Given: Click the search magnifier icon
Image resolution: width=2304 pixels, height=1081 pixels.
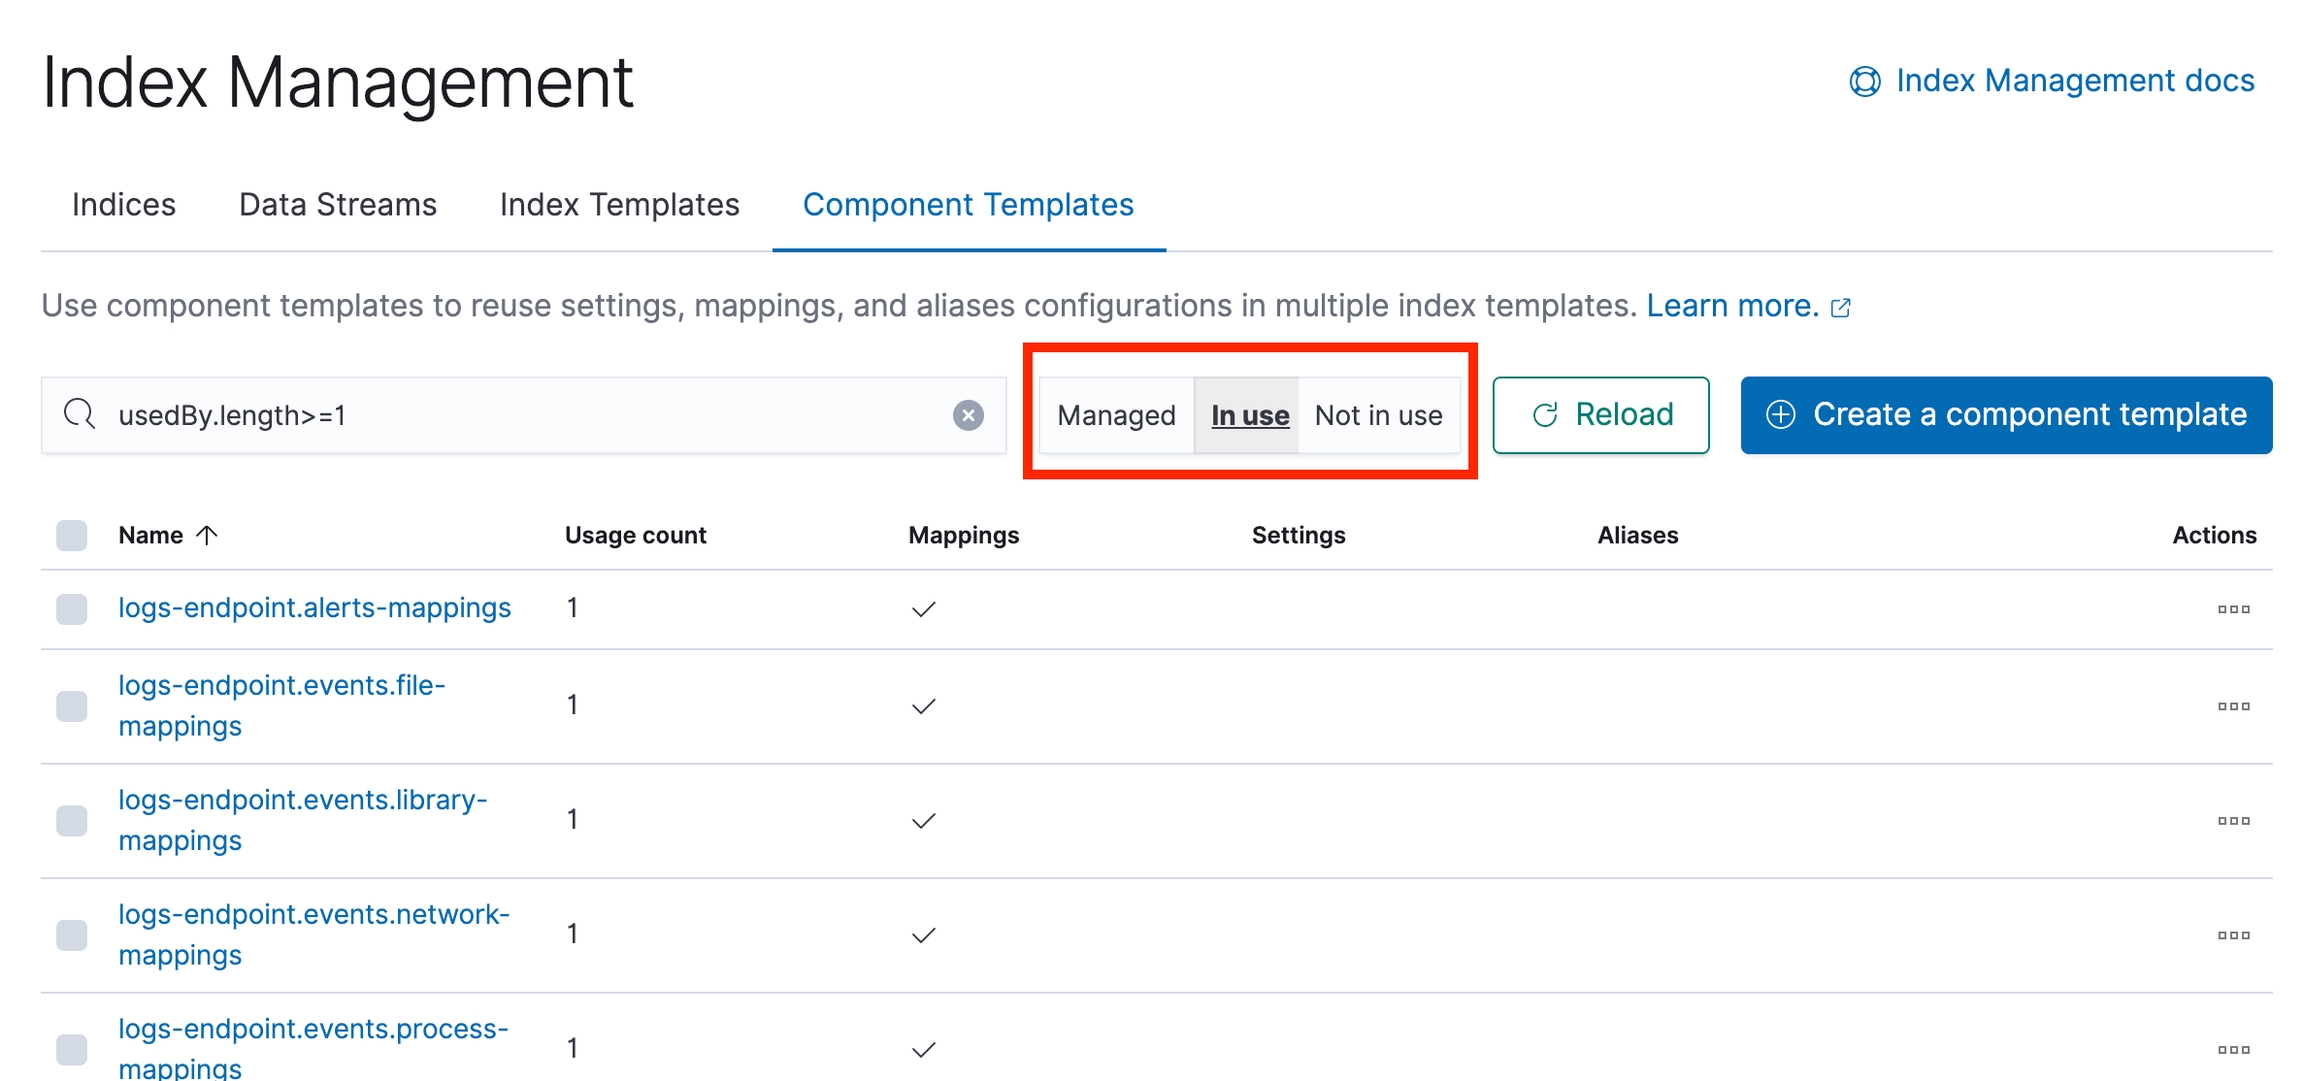Looking at the screenshot, I should [x=79, y=414].
